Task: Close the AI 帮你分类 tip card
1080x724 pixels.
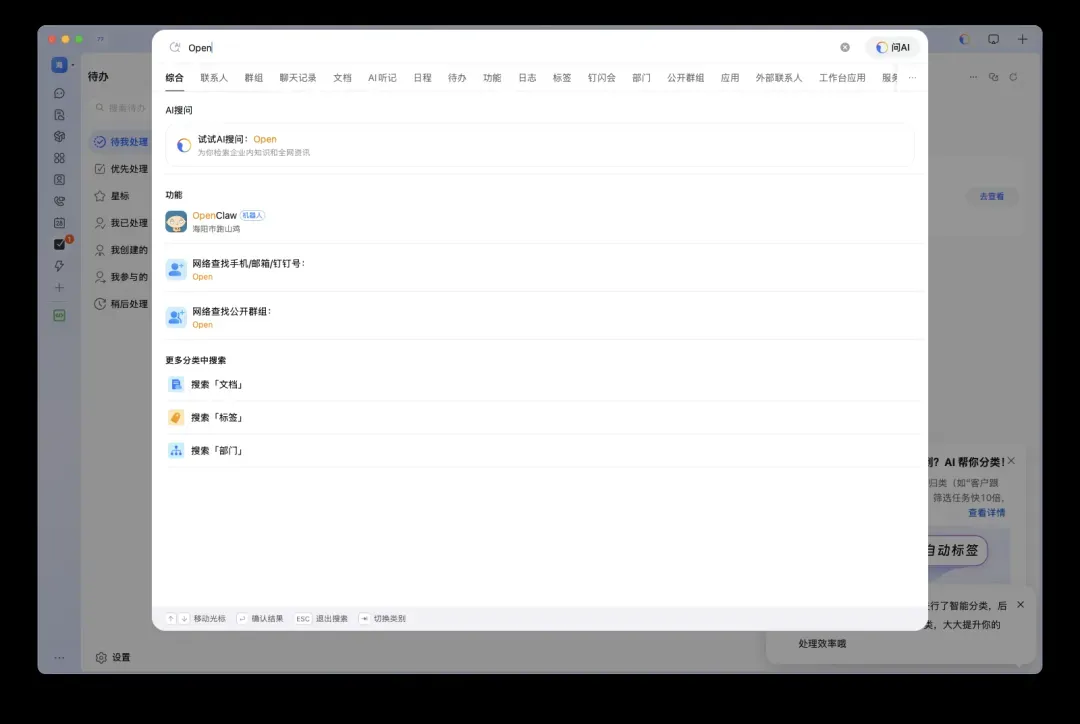Action: tap(1011, 461)
